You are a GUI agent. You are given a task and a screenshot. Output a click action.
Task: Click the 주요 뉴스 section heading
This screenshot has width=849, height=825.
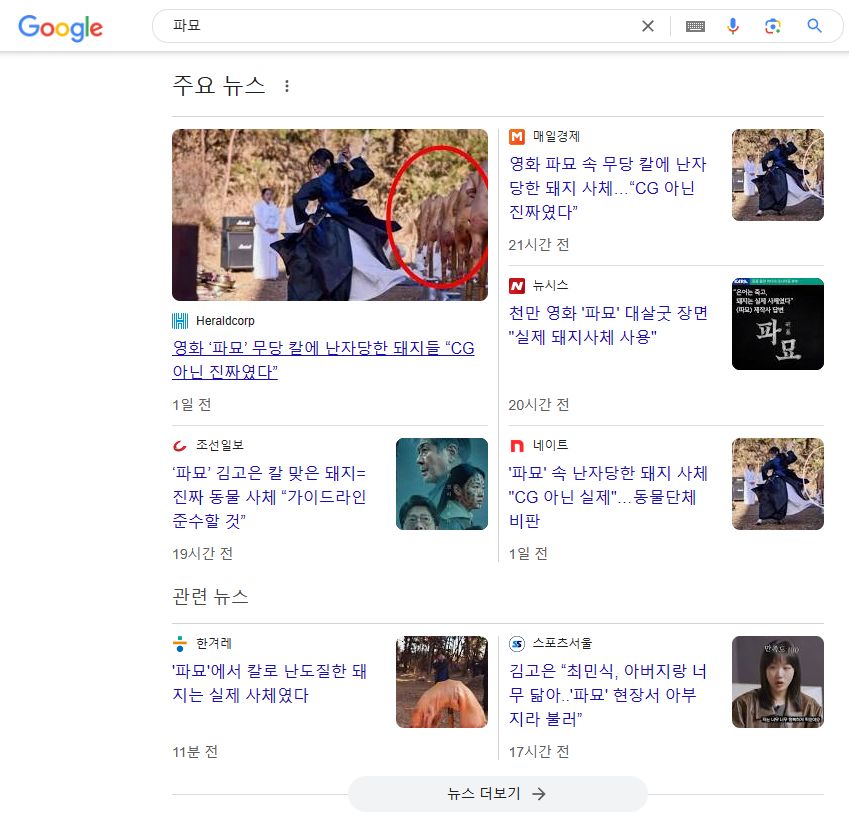coord(219,86)
